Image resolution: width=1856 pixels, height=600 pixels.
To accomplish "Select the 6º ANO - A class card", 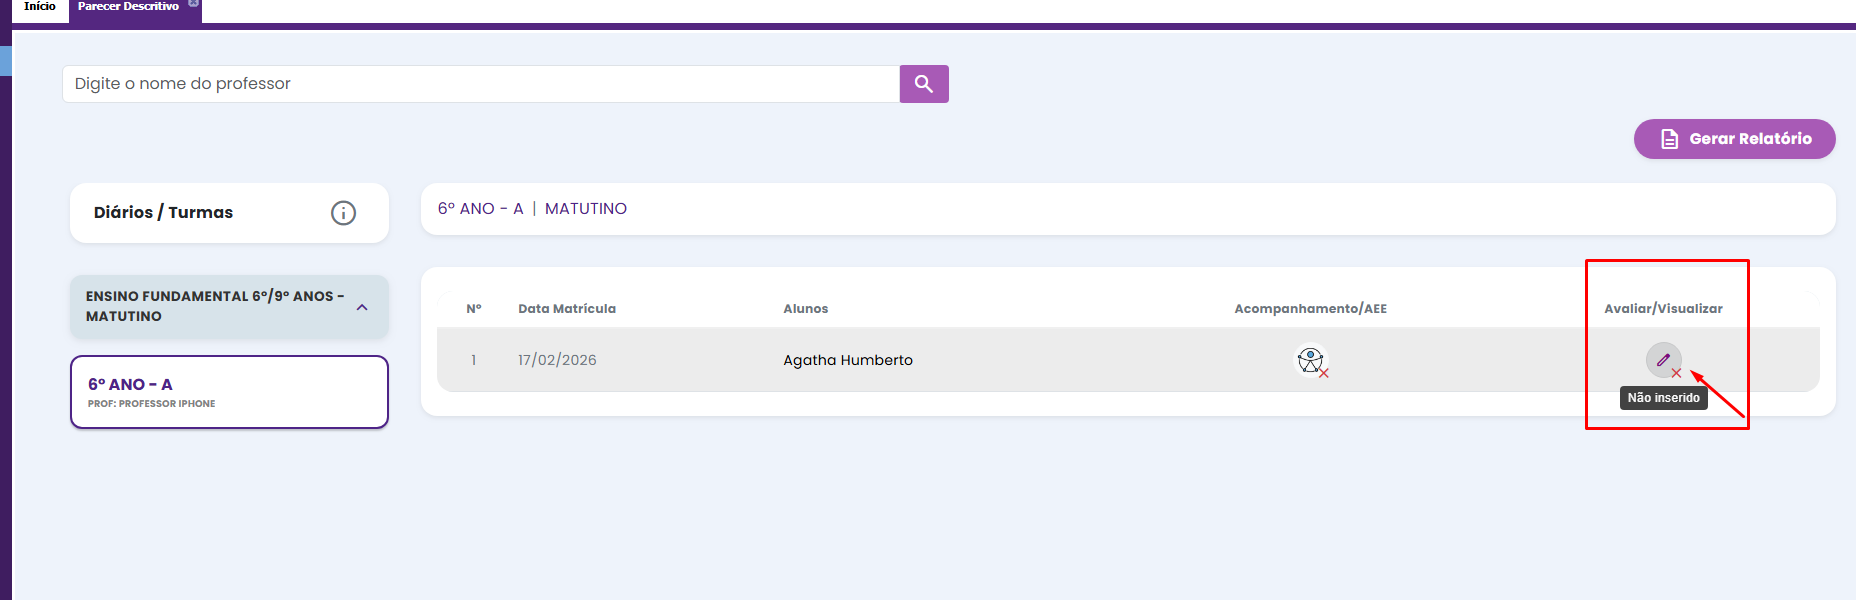I will click(229, 392).
